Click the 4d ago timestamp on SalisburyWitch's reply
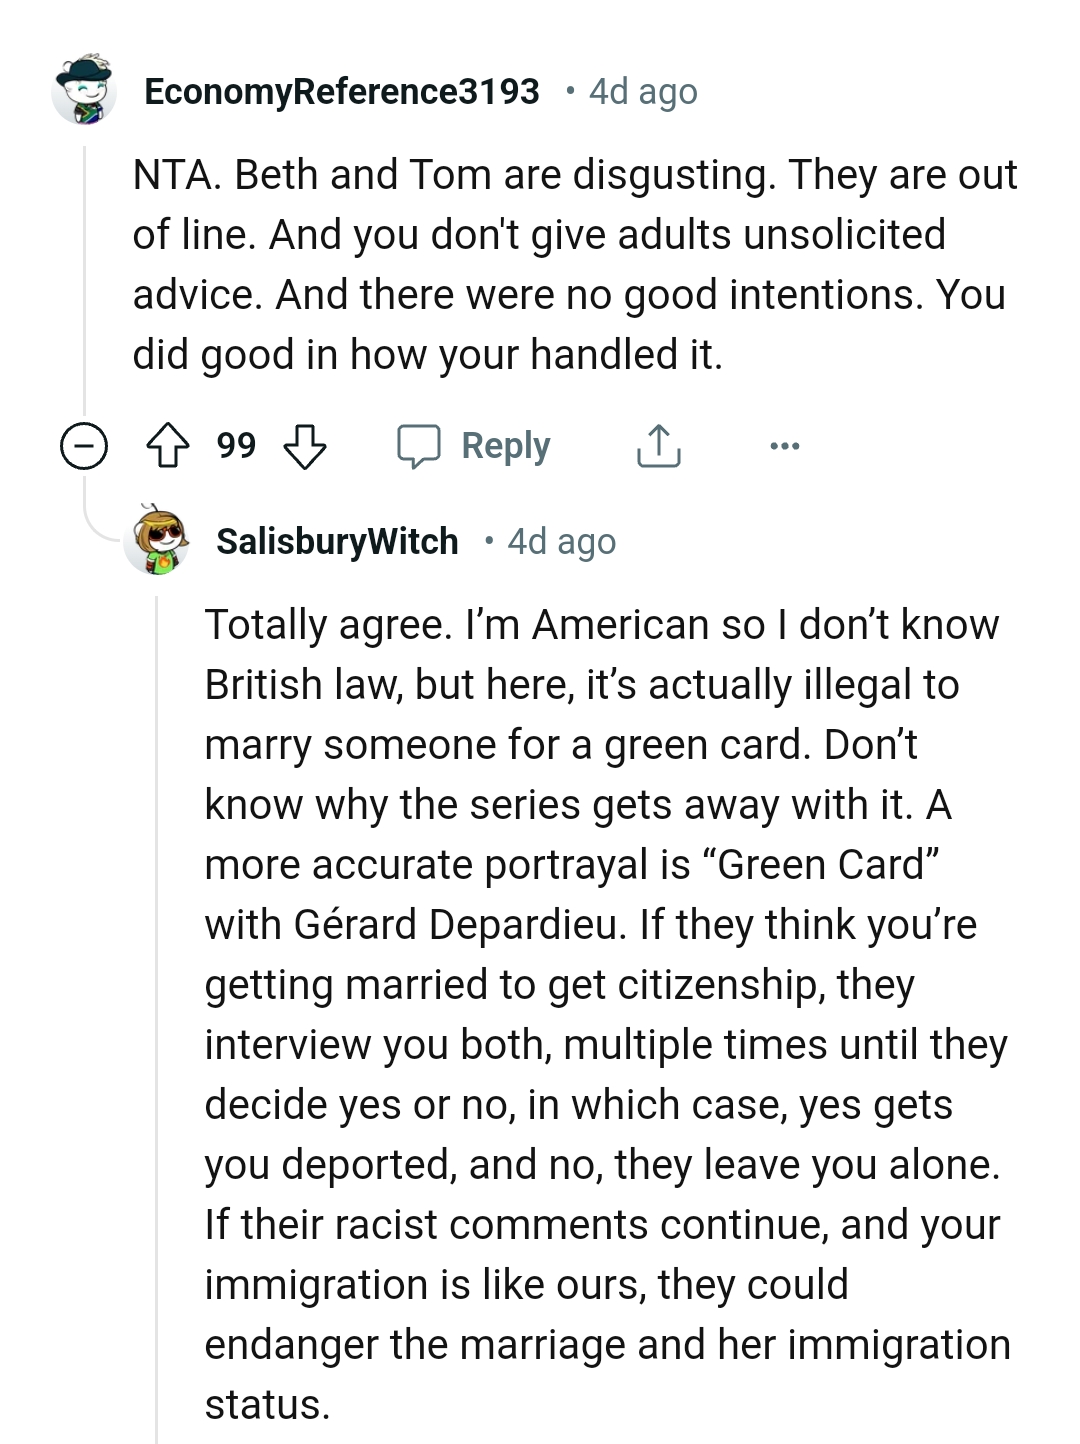1080x1444 pixels. click(x=561, y=541)
